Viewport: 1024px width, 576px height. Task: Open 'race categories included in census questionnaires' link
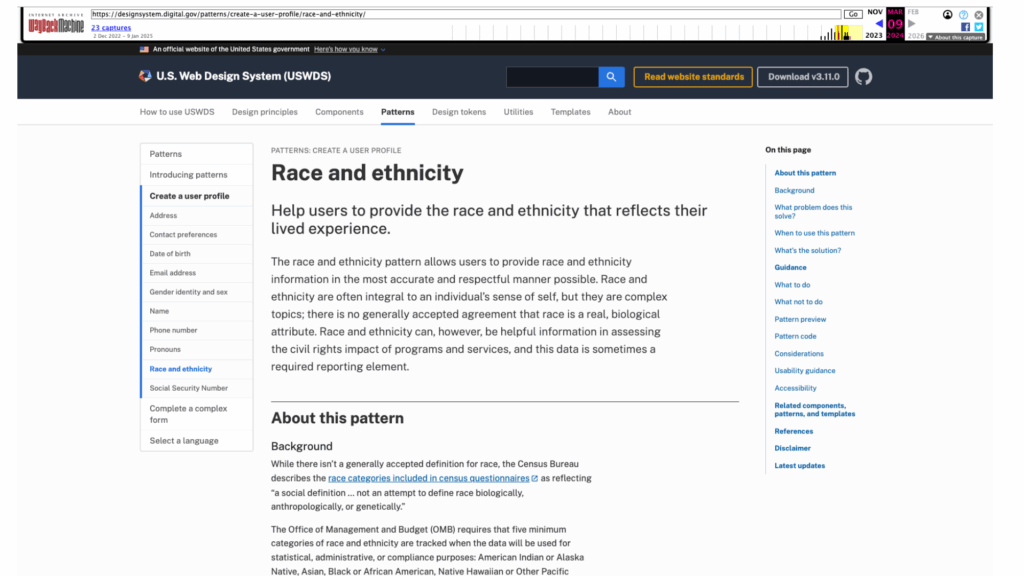pos(429,479)
